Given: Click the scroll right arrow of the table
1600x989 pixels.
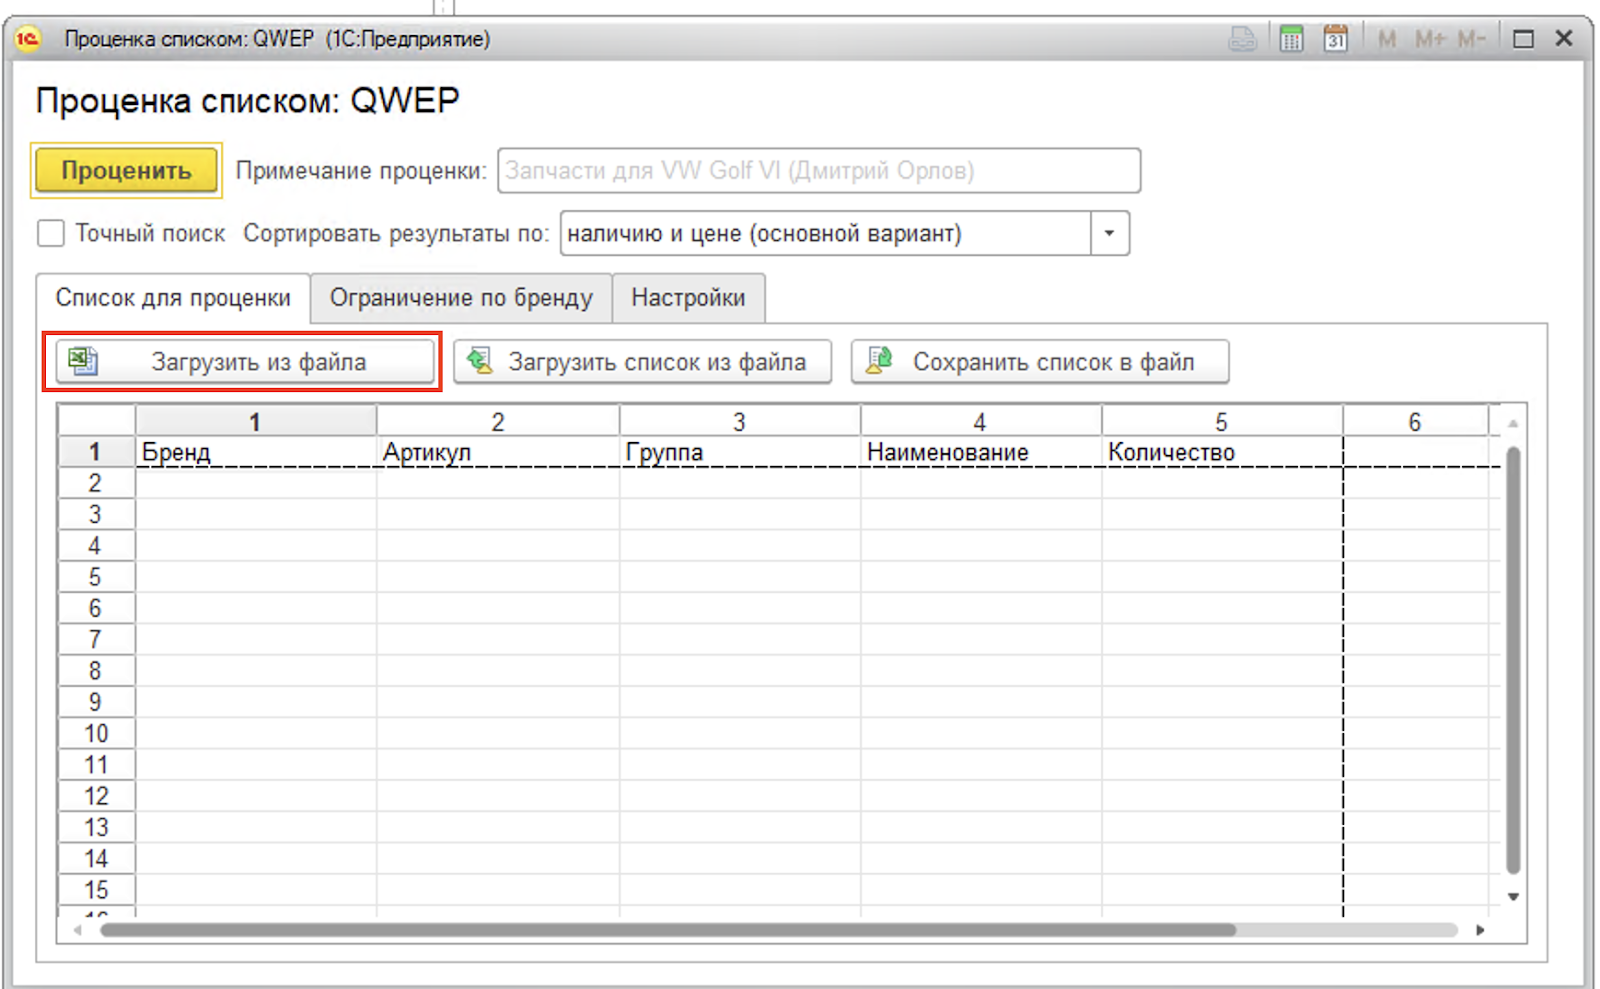Looking at the screenshot, I should (1480, 930).
